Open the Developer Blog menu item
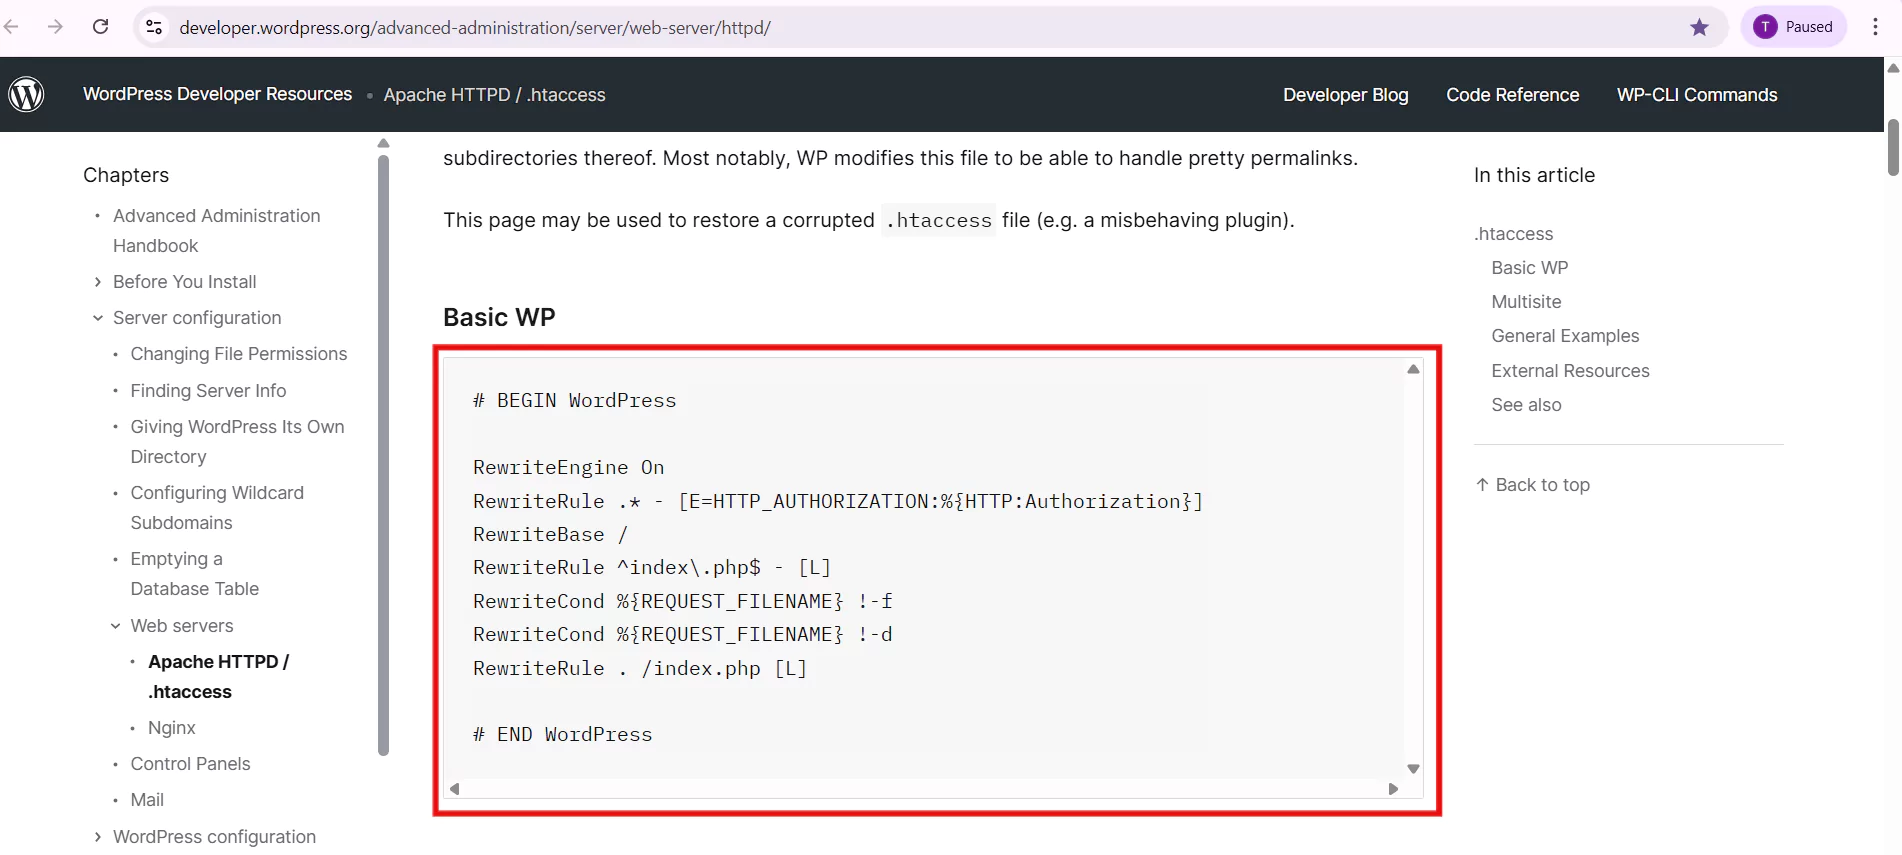The image size is (1902, 855). click(1345, 95)
